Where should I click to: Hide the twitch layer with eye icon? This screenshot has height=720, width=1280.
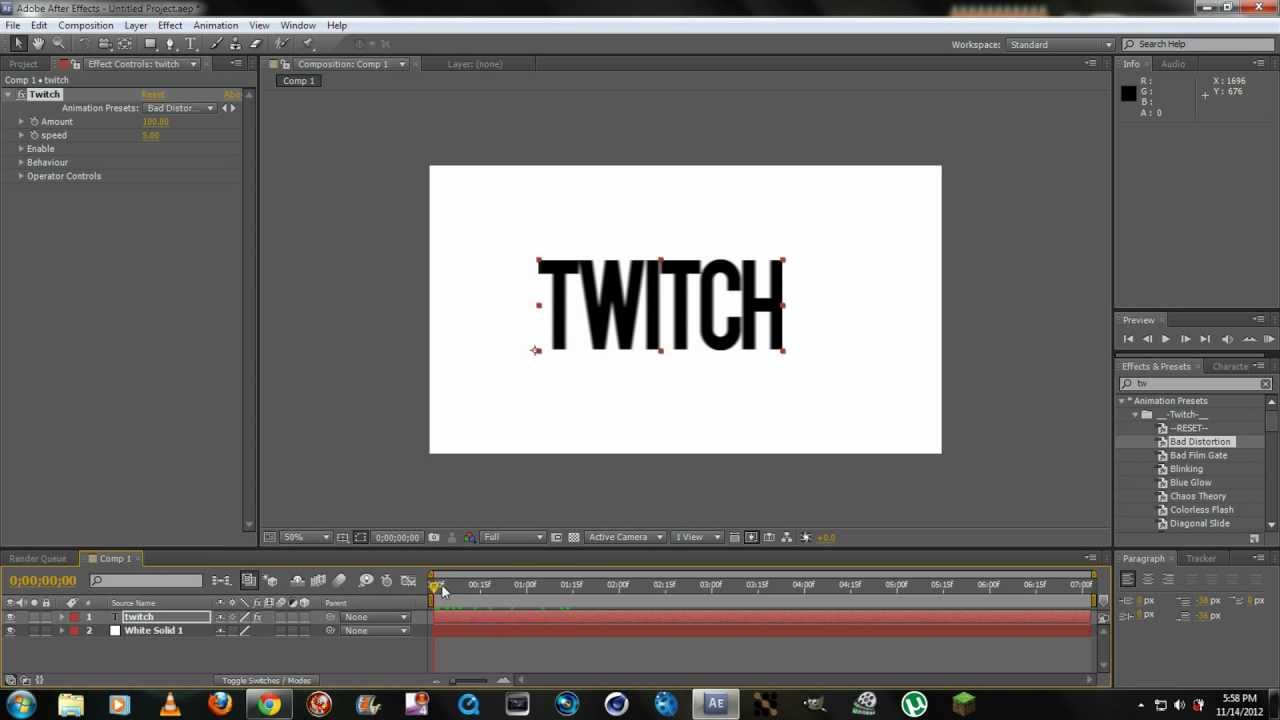[x=10, y=617]
